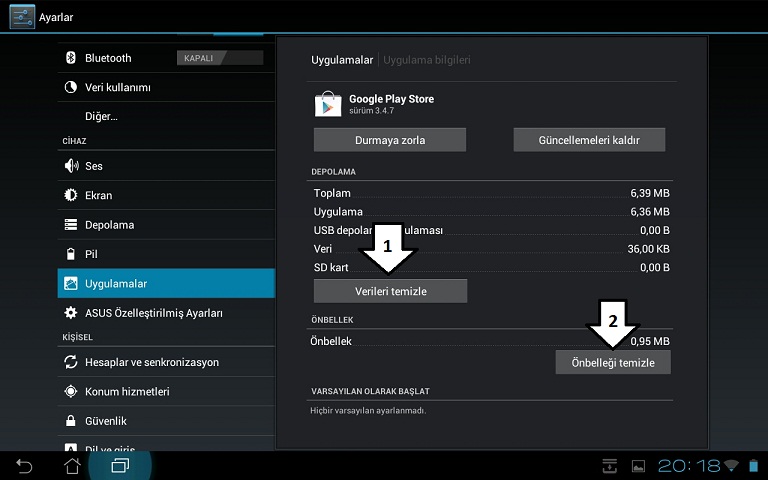Tap the Ses speaker icon
Viewport: 768px width, 480px height.
click(x=71, y=166)
